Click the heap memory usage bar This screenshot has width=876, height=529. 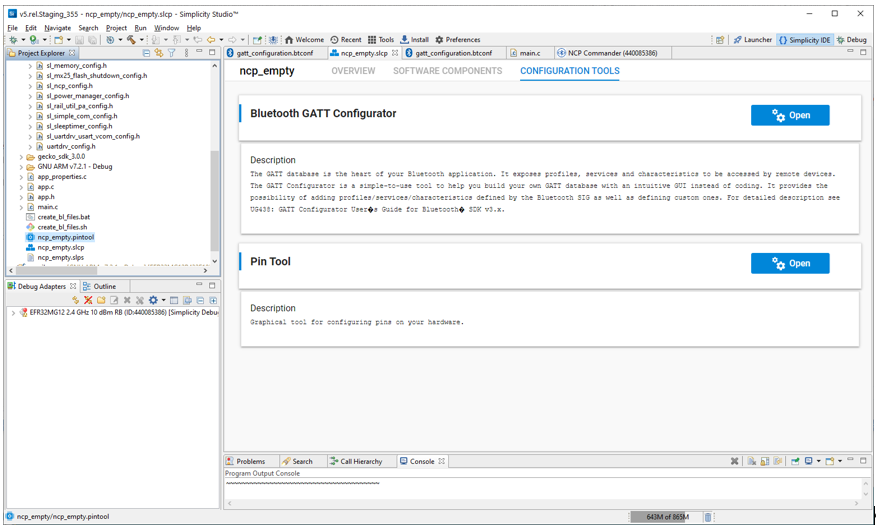coord(663,517)
